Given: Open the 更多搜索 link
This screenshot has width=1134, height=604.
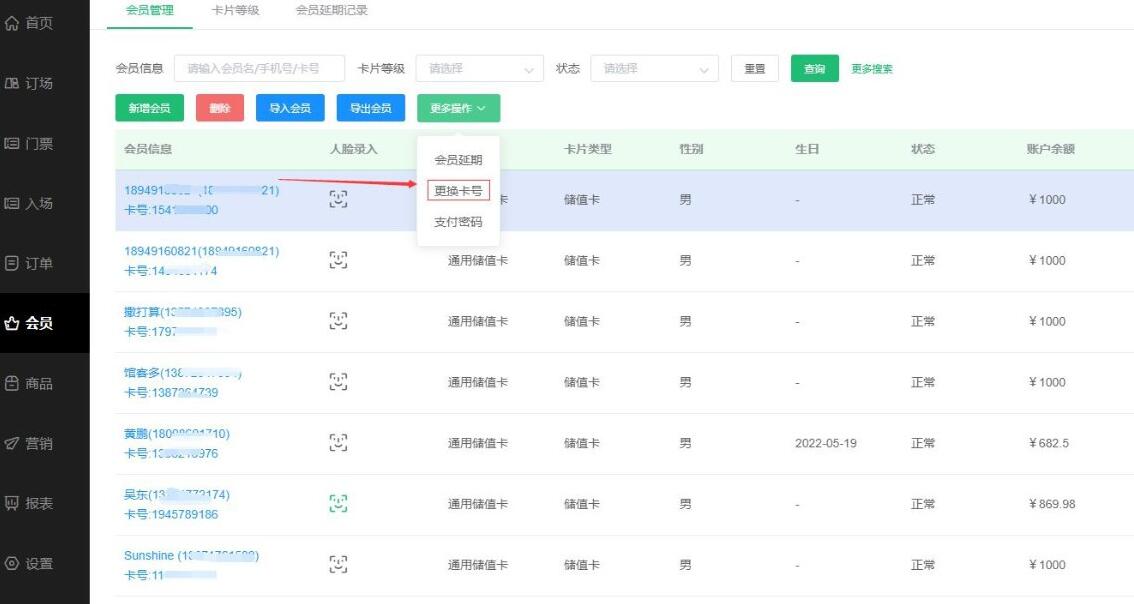Looking at the screenshot, I should tap(871, 69).
